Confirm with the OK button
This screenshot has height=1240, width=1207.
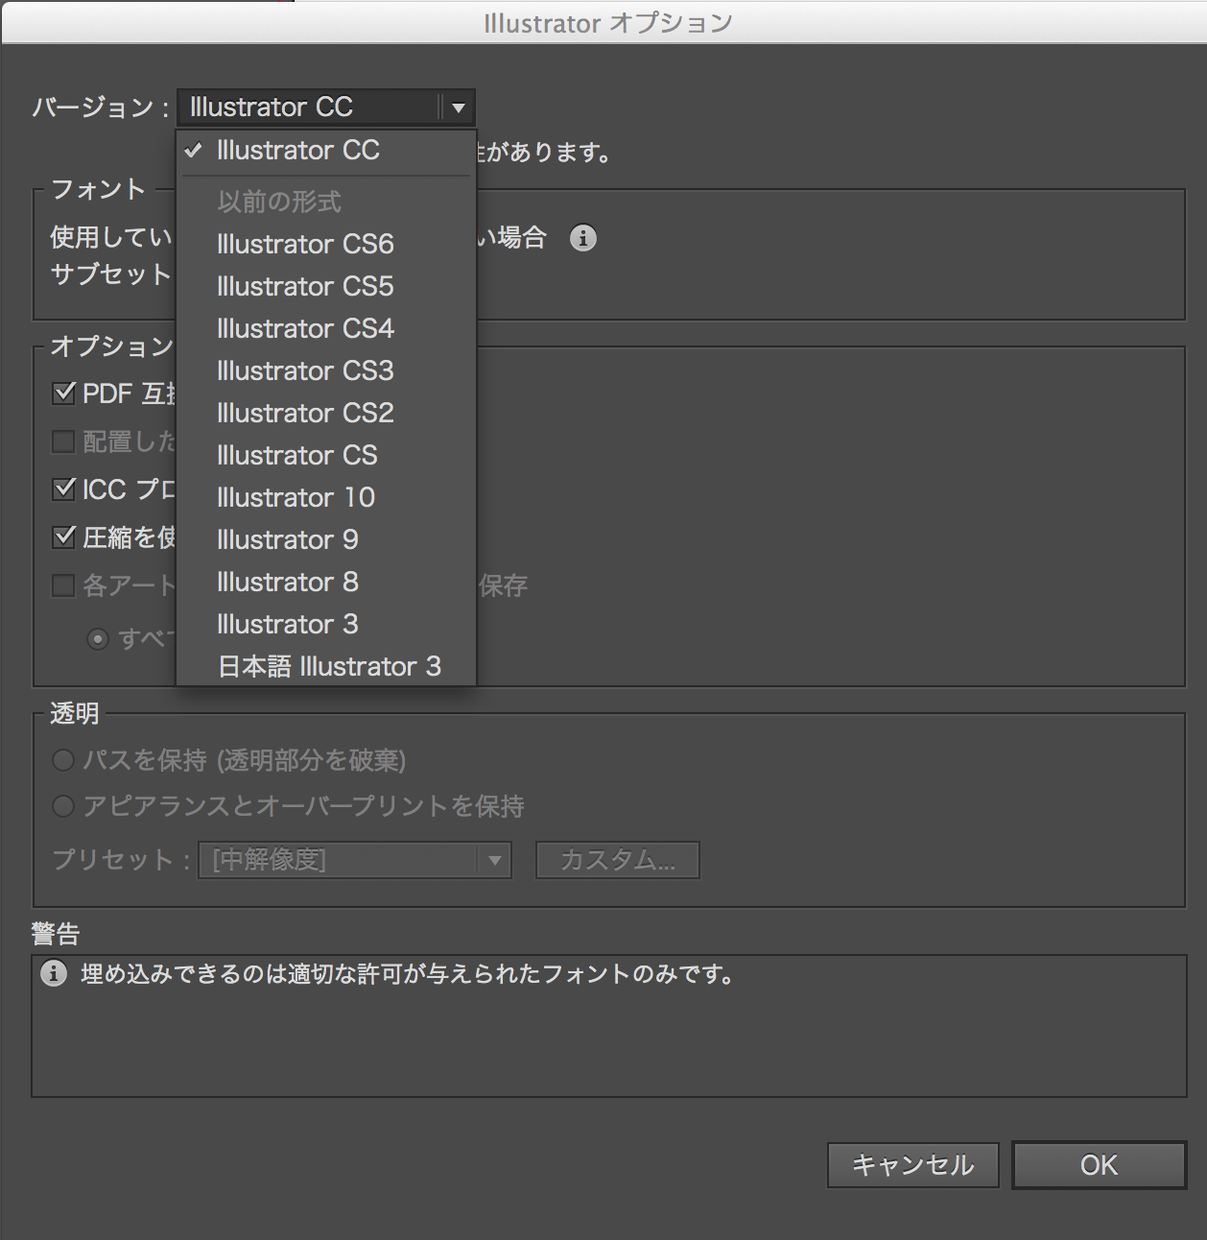pos(1099,1165)
